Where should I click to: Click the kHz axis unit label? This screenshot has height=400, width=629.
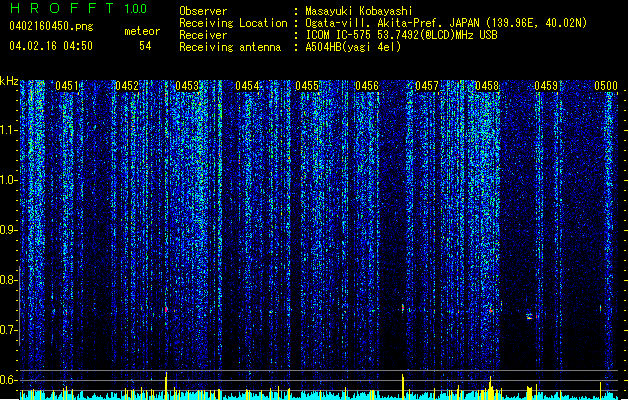[9, 81]
